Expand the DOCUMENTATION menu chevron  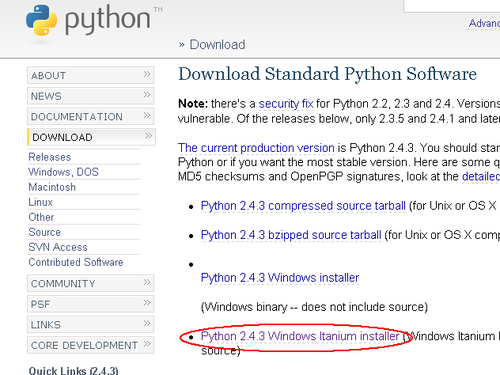[147, 115]
